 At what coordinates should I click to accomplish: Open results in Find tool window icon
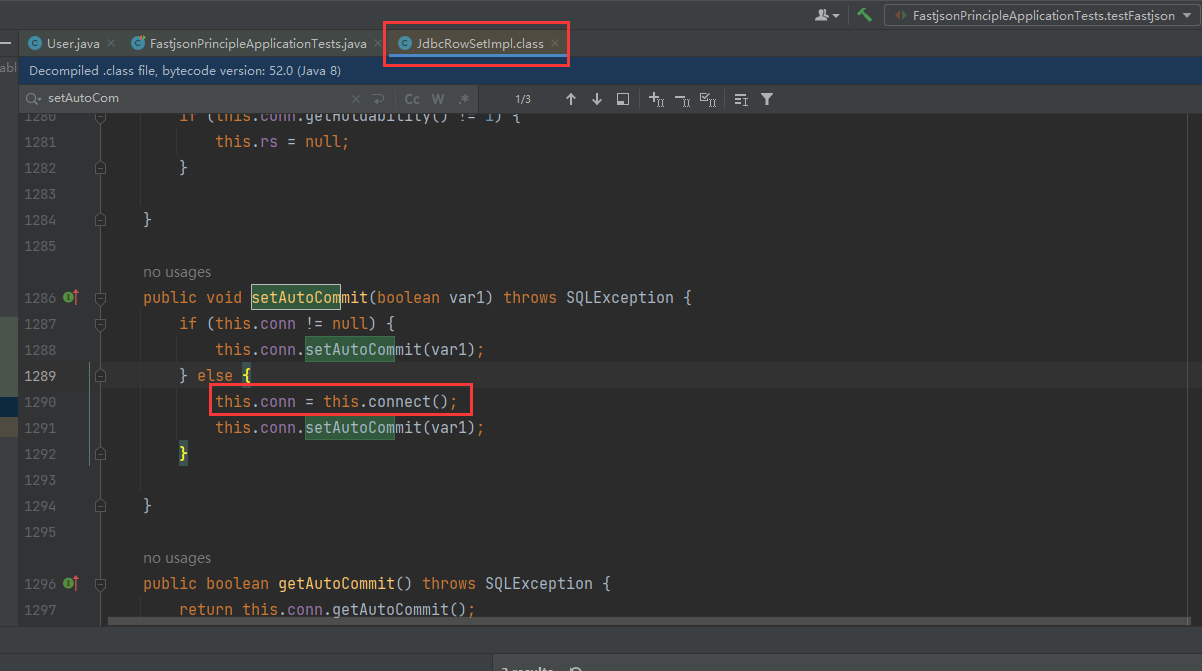tap(622, 99)
